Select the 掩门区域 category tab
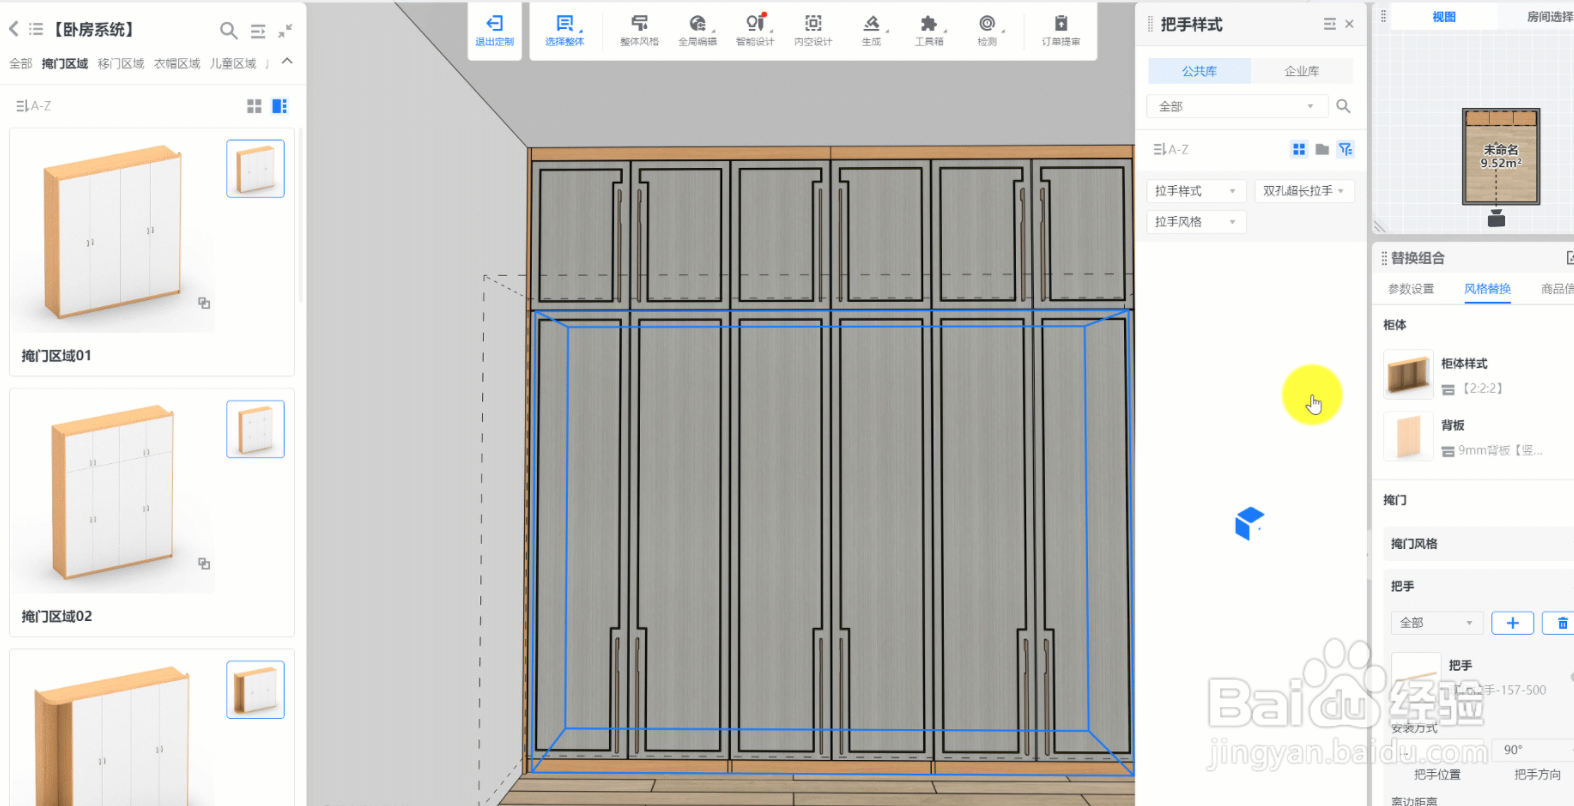Image resolution: width=1574 pixels, height=806 pixels. (65, 63)
